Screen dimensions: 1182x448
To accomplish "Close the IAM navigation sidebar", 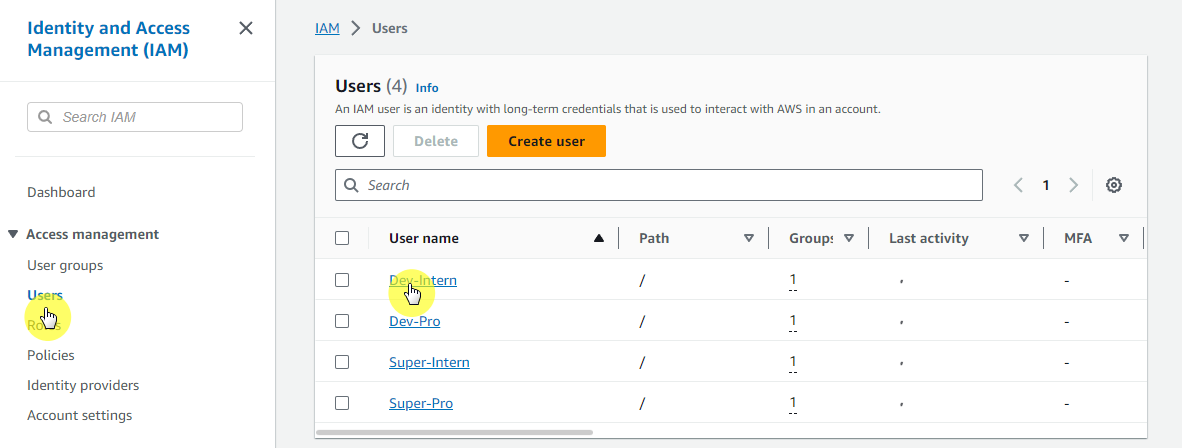I will (x=246, y=29).
